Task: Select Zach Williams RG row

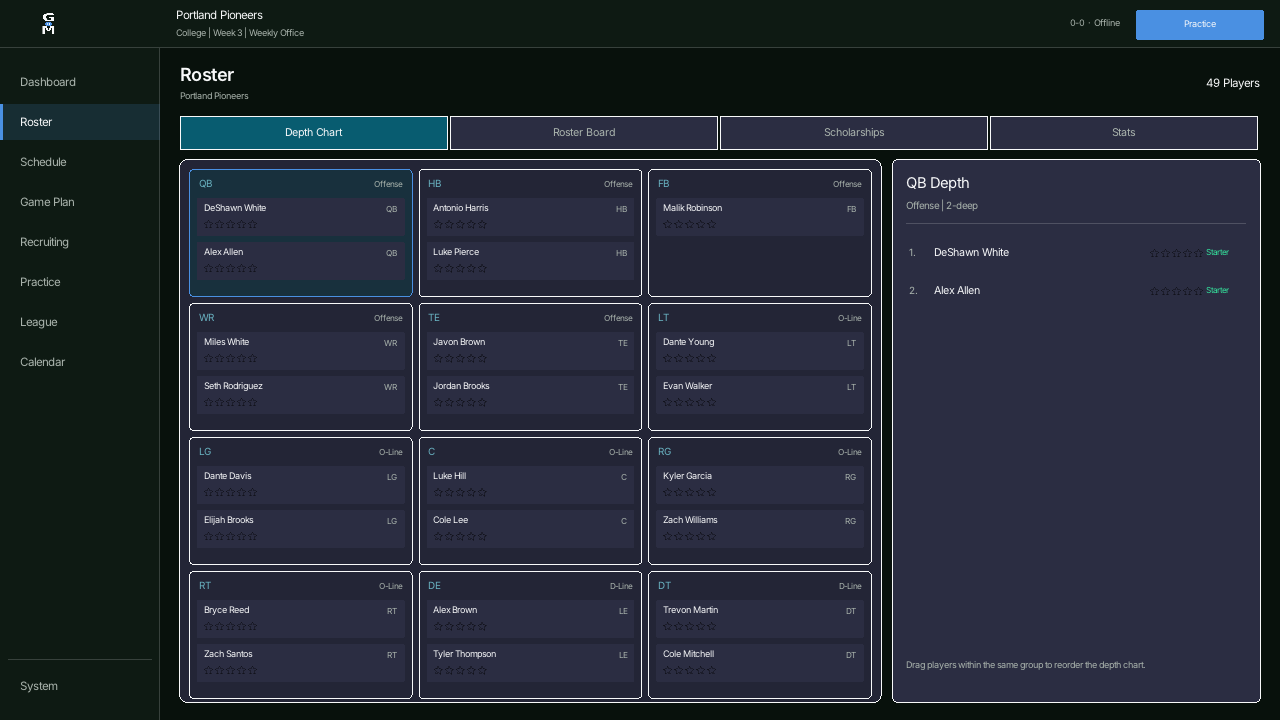Action: [760, 529]
